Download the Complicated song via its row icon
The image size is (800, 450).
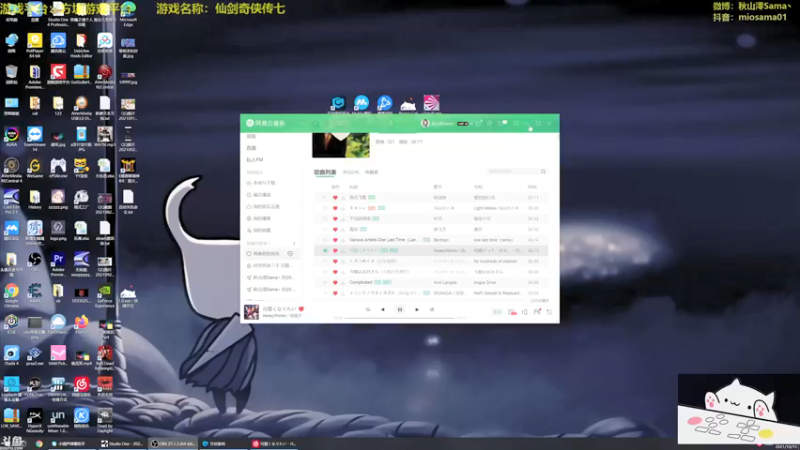343,282
